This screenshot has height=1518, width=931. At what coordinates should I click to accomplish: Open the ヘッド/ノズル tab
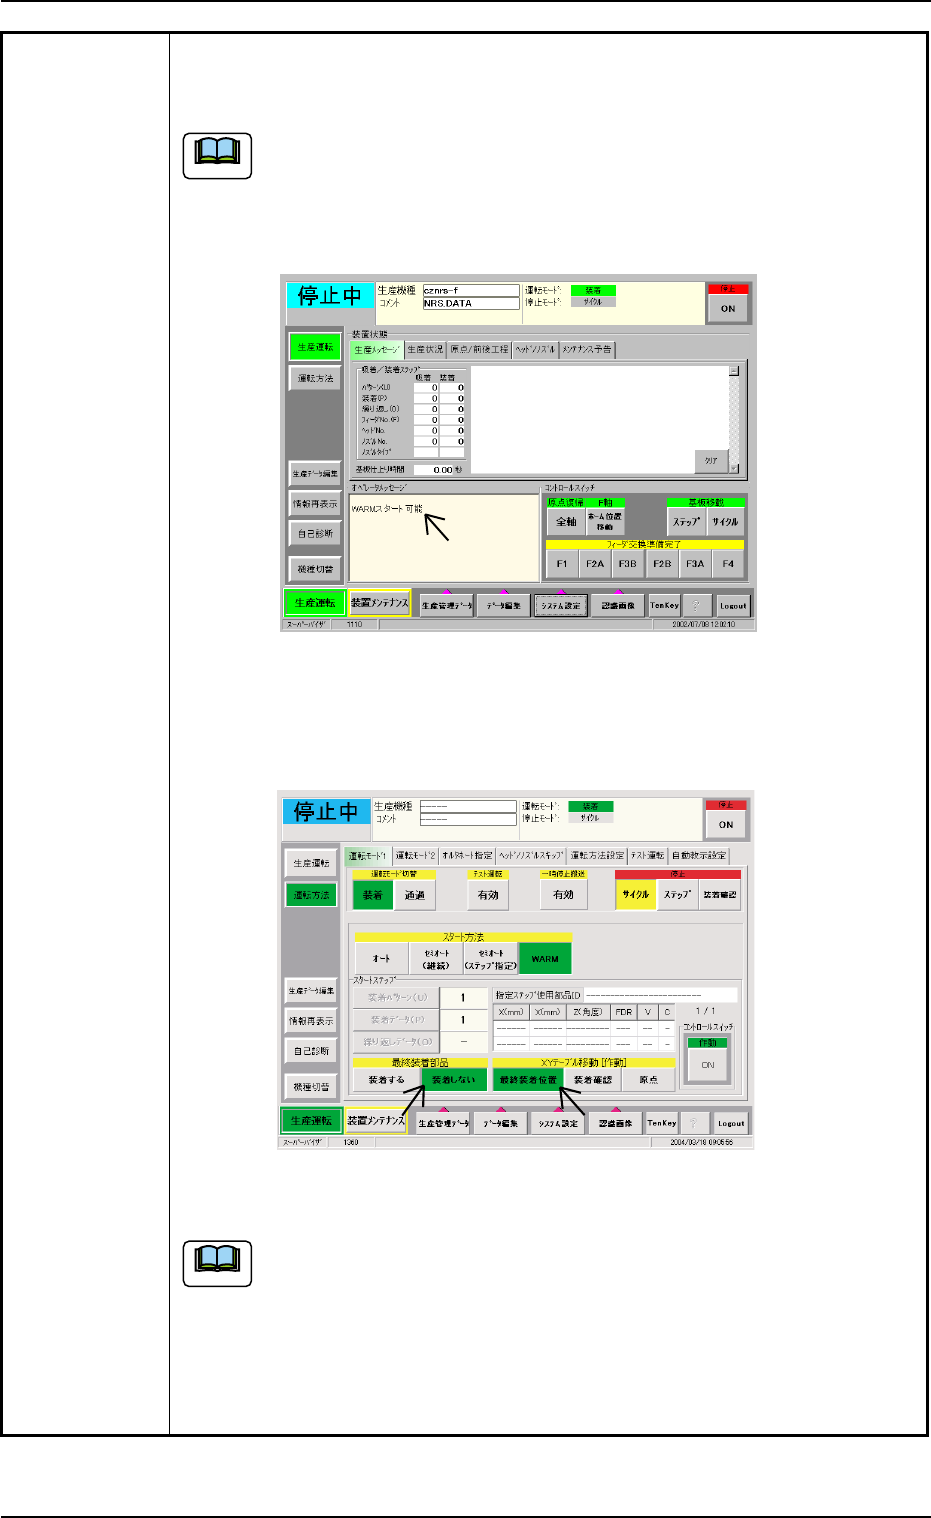click(535, 350)
